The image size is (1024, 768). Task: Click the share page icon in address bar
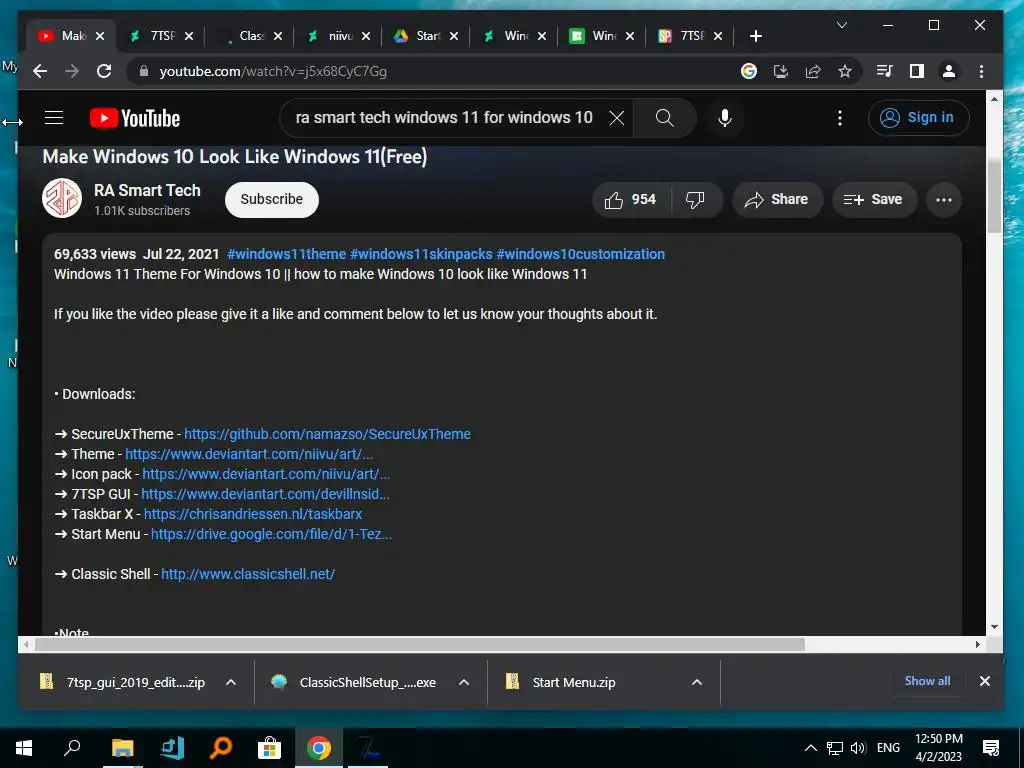813,71
